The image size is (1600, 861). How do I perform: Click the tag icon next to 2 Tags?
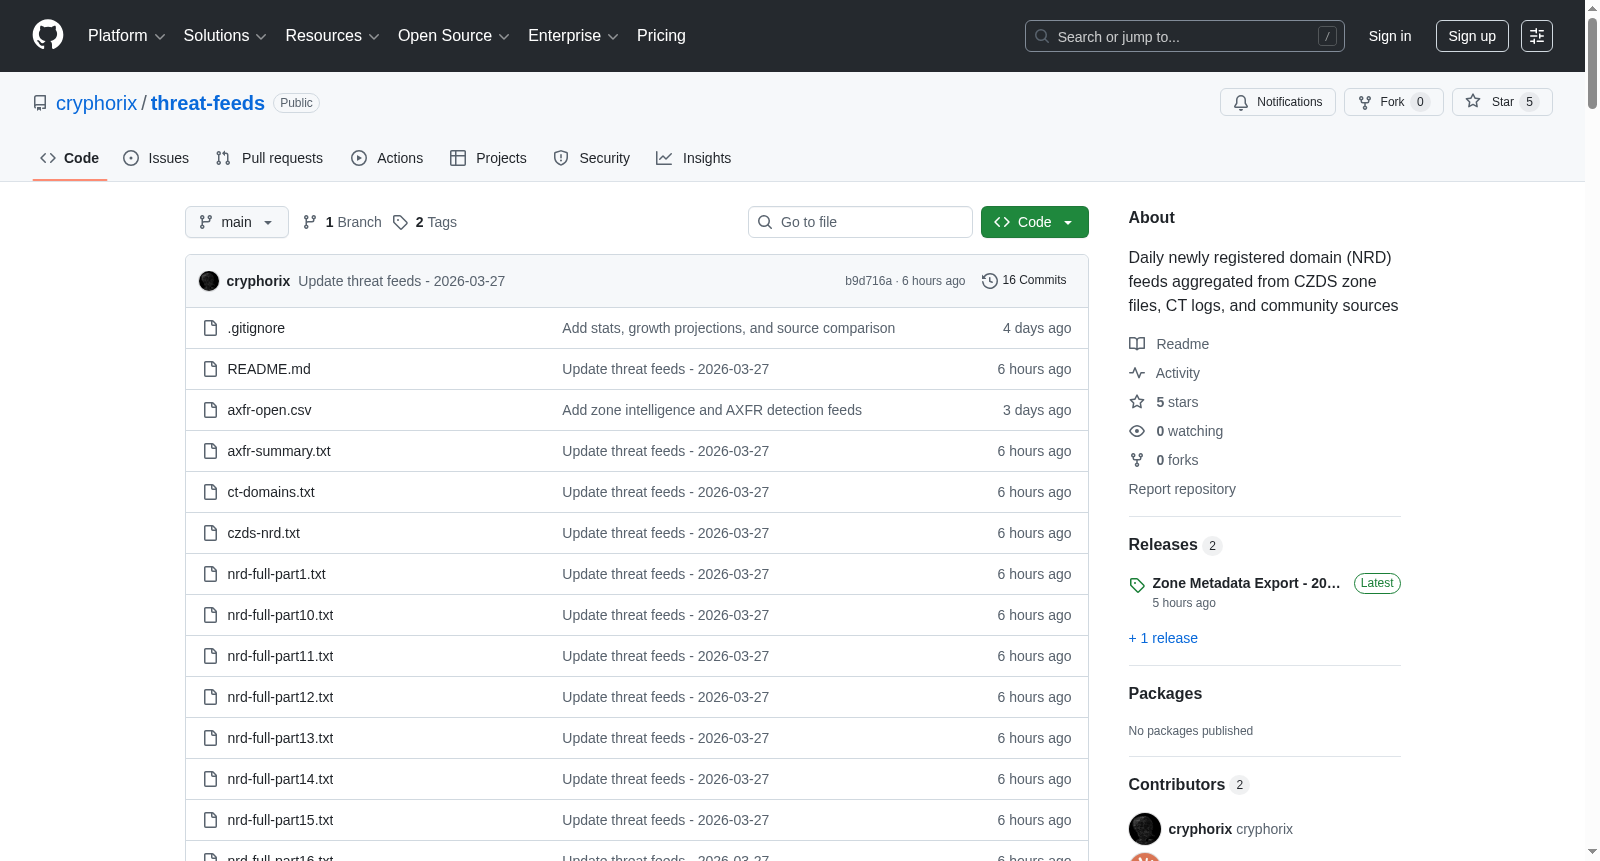pos(400,222)
